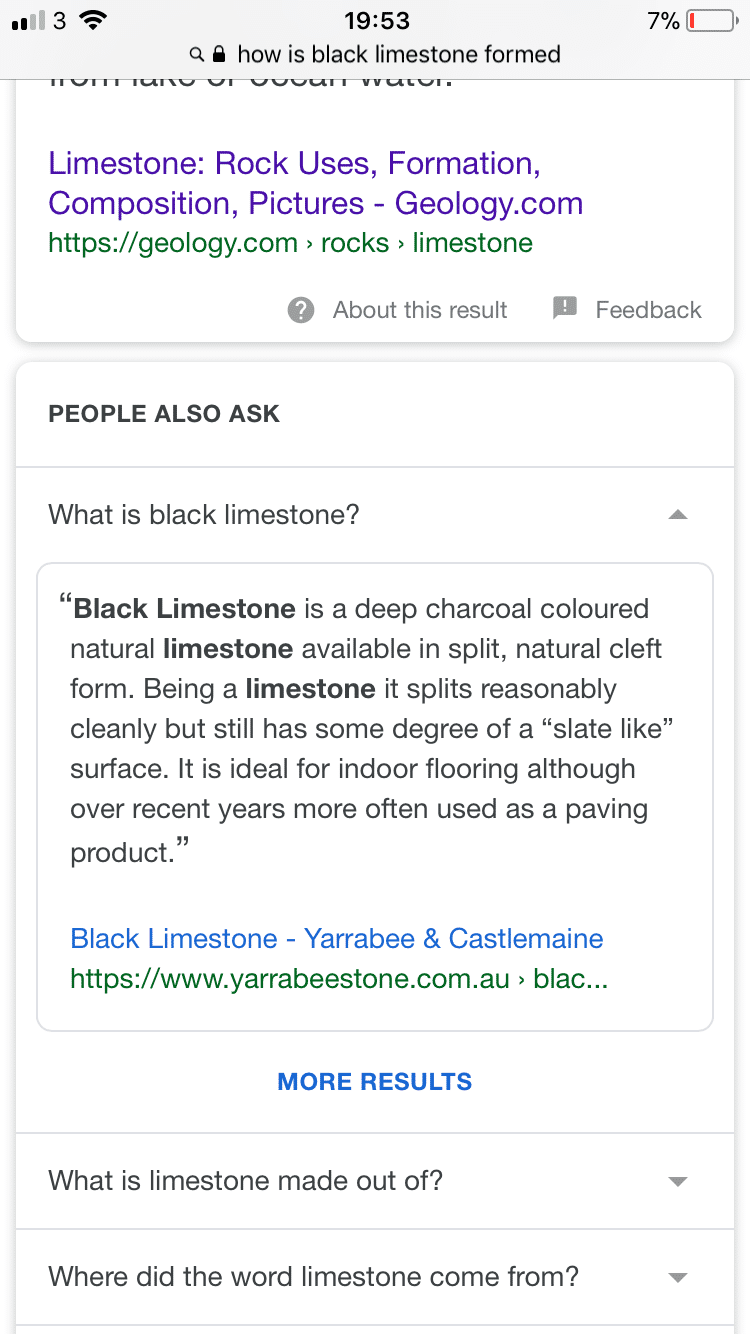This screenshot has height=1334, width=750.
Task: Open the Black Limestone - Yarrabee & Castlemaine link
Action: click(337, 939)
